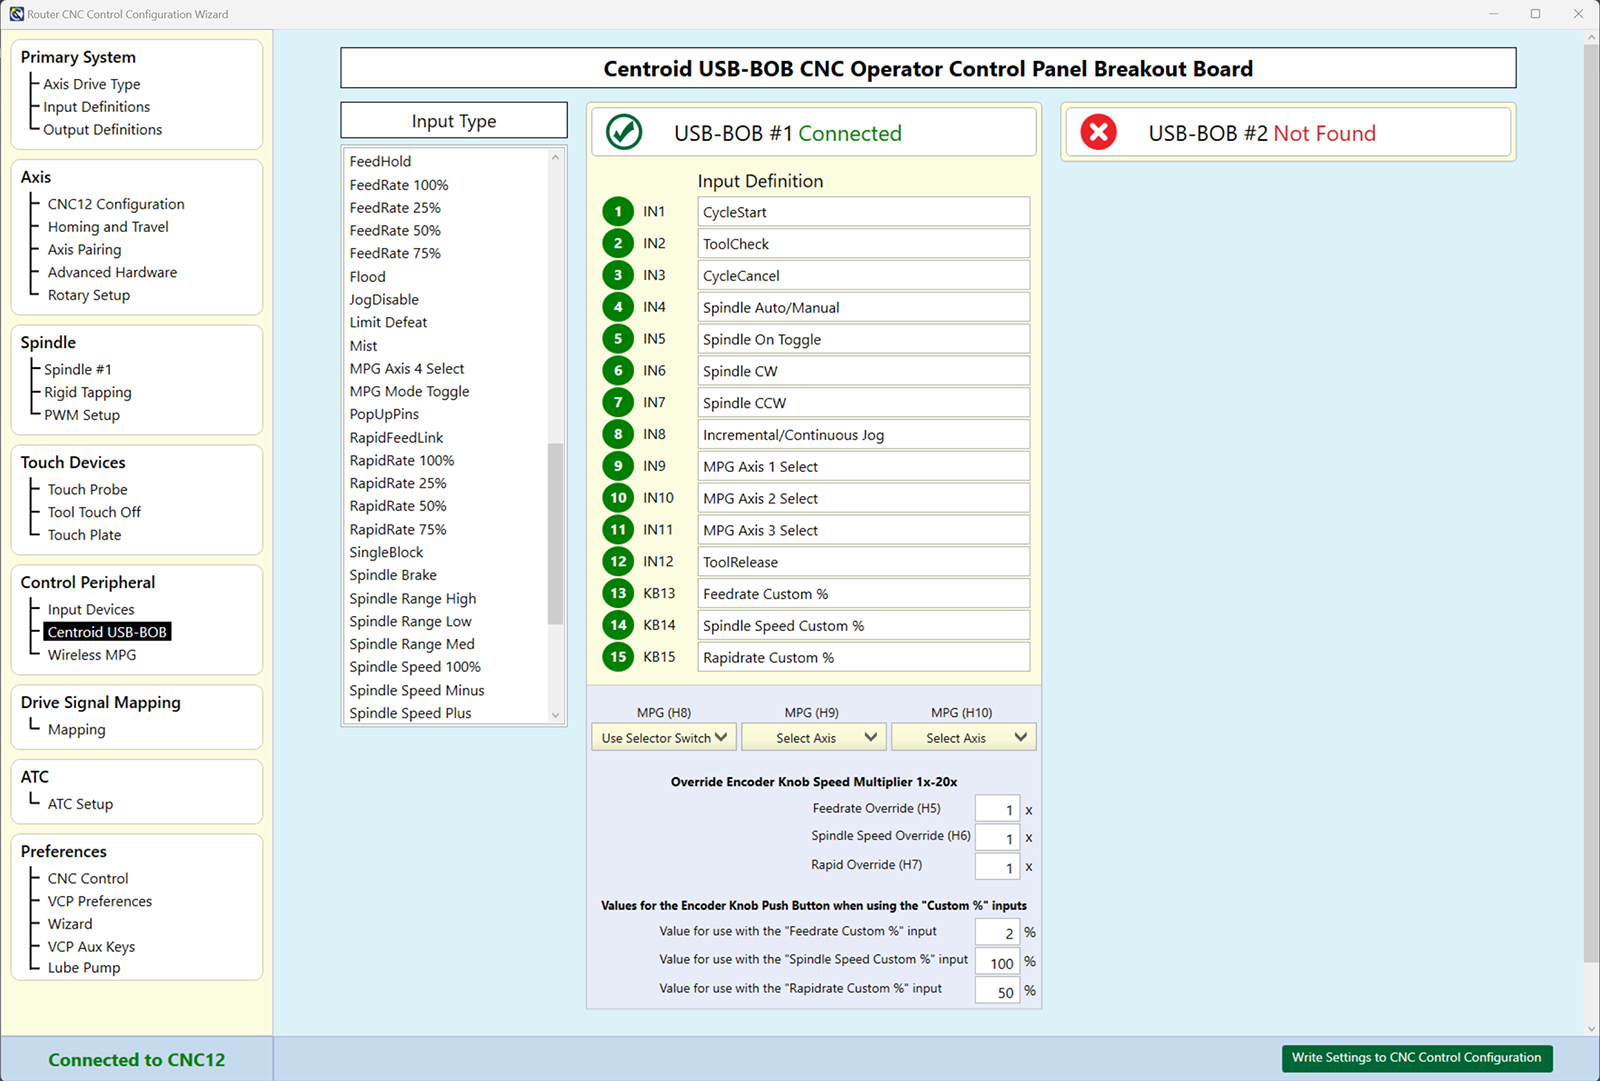Click the red X USB-BOB #2 not found icon
Screen dimensions: 1600x1081
(x=1098, y=132)
